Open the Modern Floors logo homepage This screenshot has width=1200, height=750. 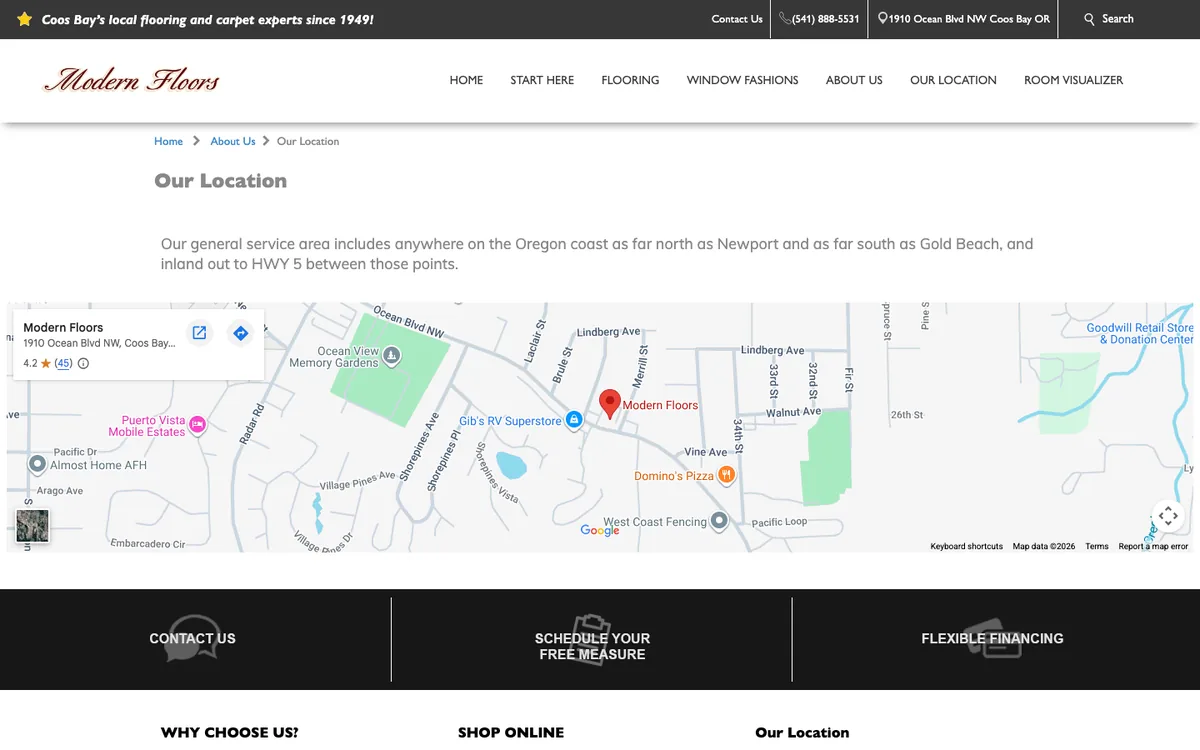coord(131,80)
